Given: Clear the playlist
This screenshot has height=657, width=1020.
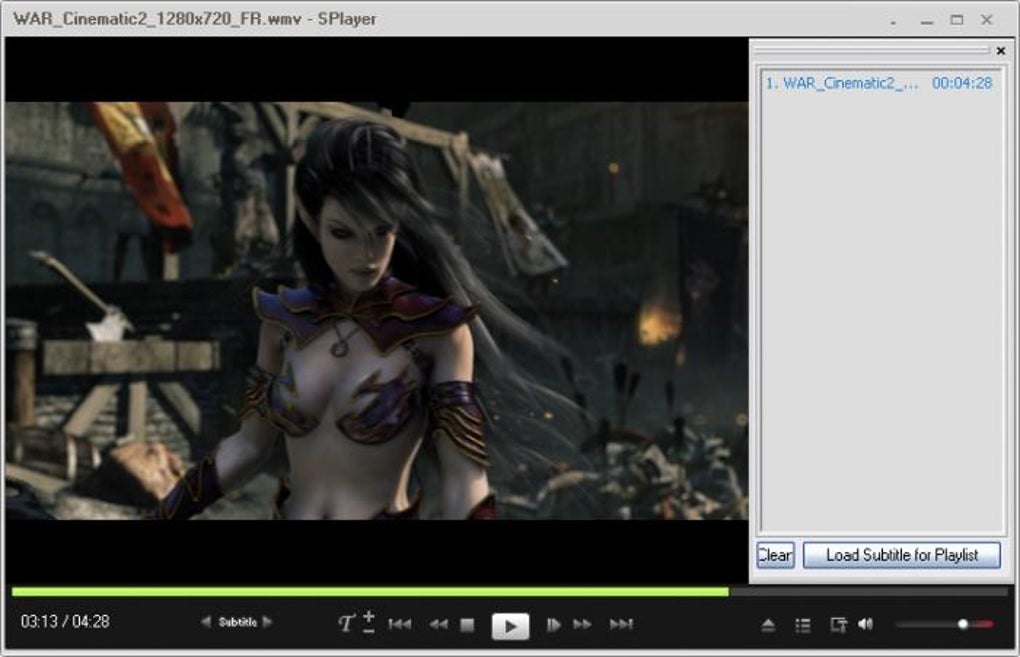Looking at the screenshot, I should (775, 556).
